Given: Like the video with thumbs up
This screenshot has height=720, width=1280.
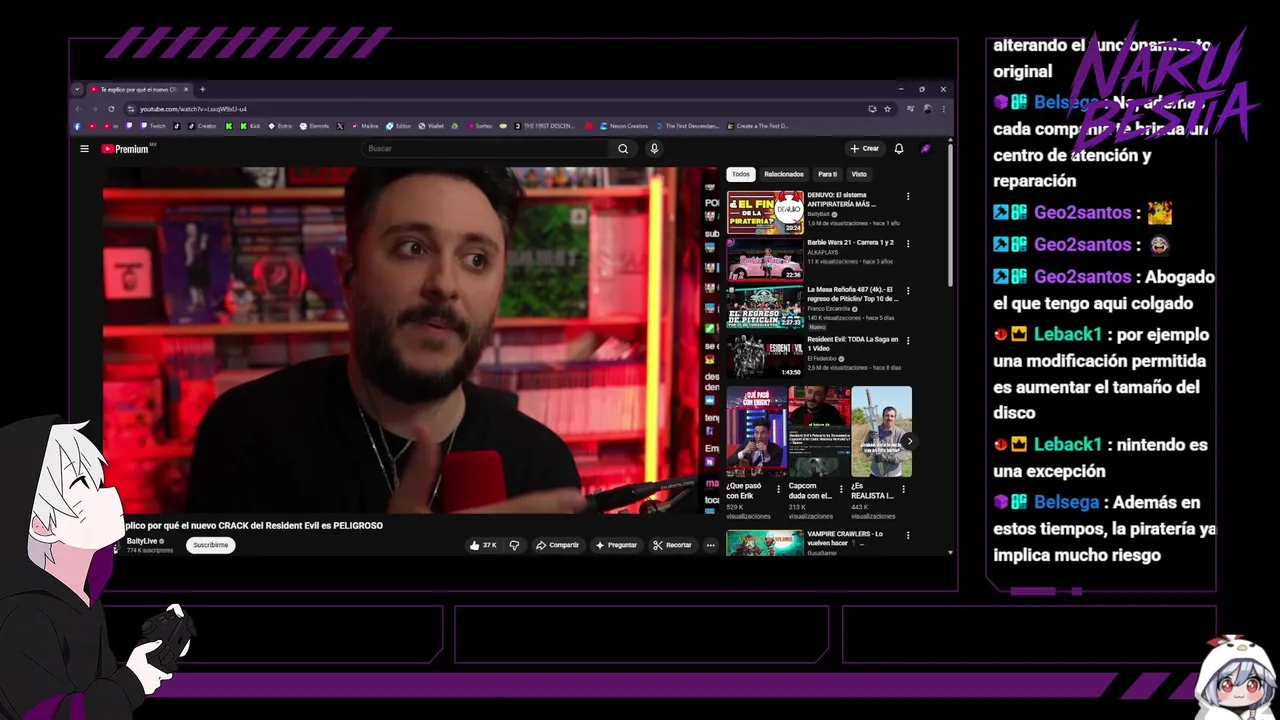Looking at the screenshot, I should 483,545.
